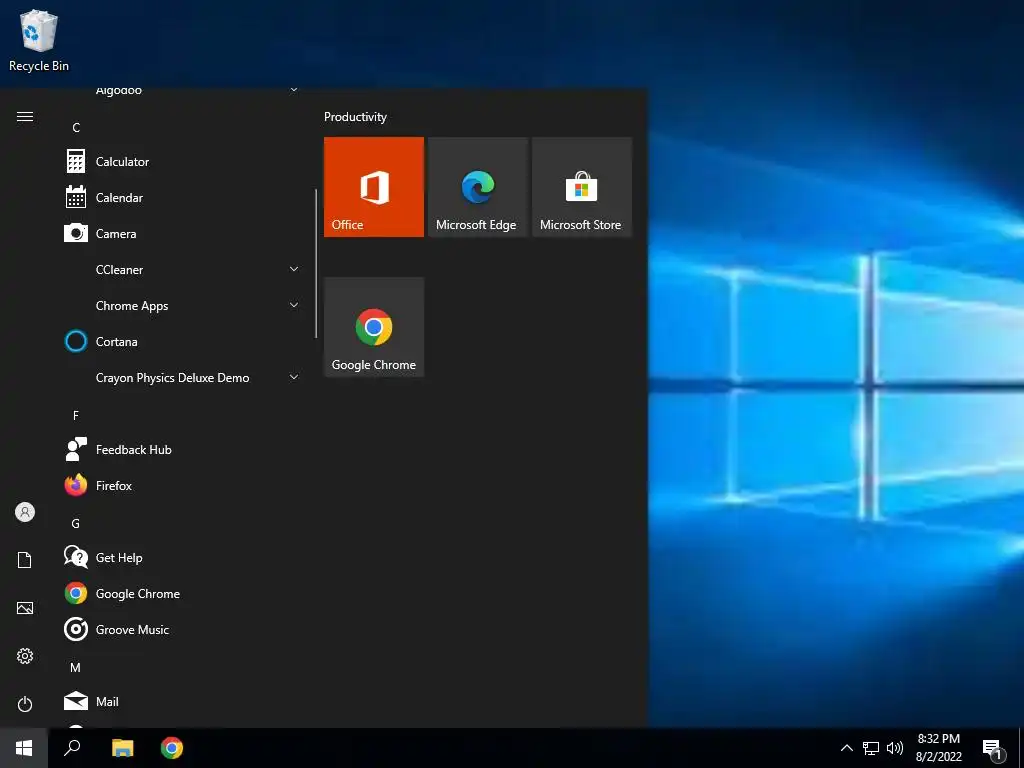Select the Recycle Bin desktop icon
Image resolution: width=1024 pixels, height=768 pixels.
click(x=39, y=40)
